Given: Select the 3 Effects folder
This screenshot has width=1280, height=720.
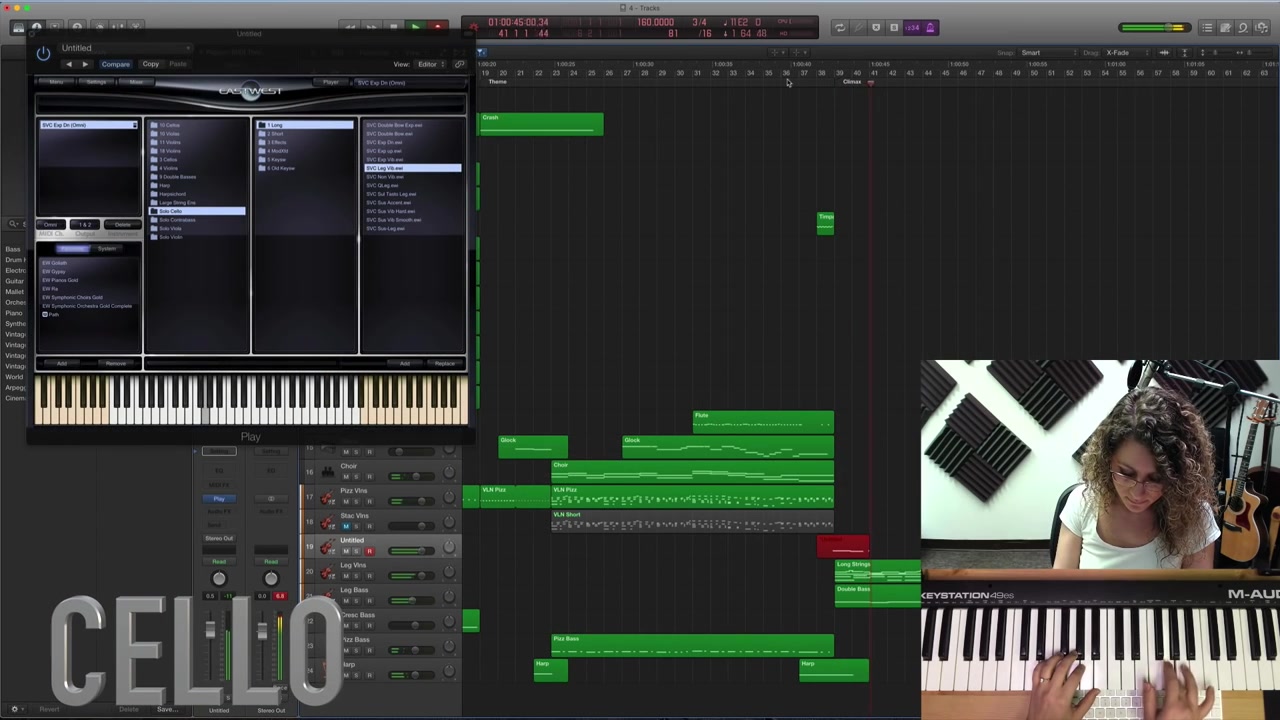Looking at the screenshot, I should point(305,142).
